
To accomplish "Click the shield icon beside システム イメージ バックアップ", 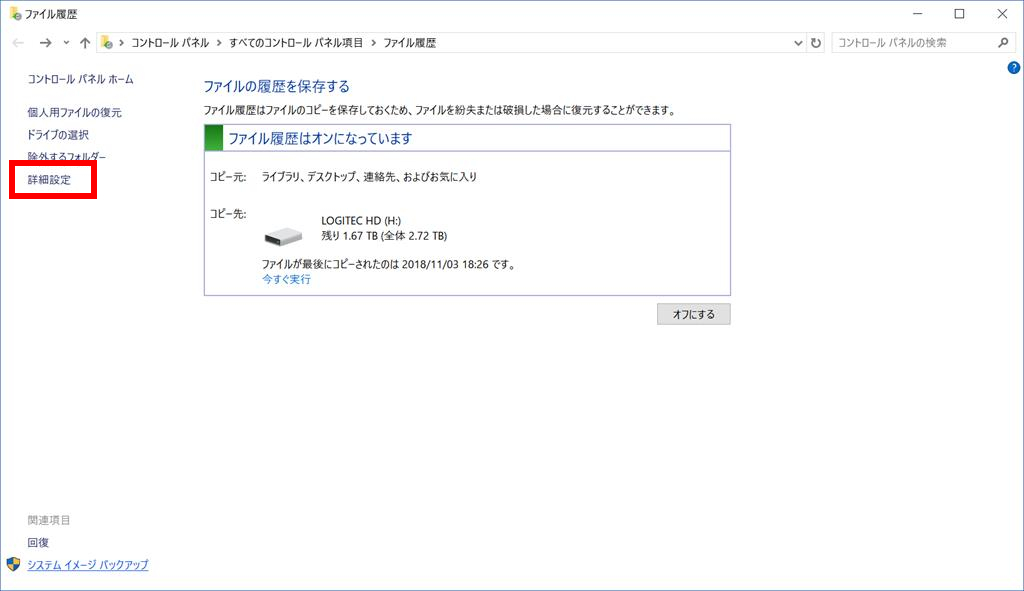I will pyautogui.click(x=14, y=565).
